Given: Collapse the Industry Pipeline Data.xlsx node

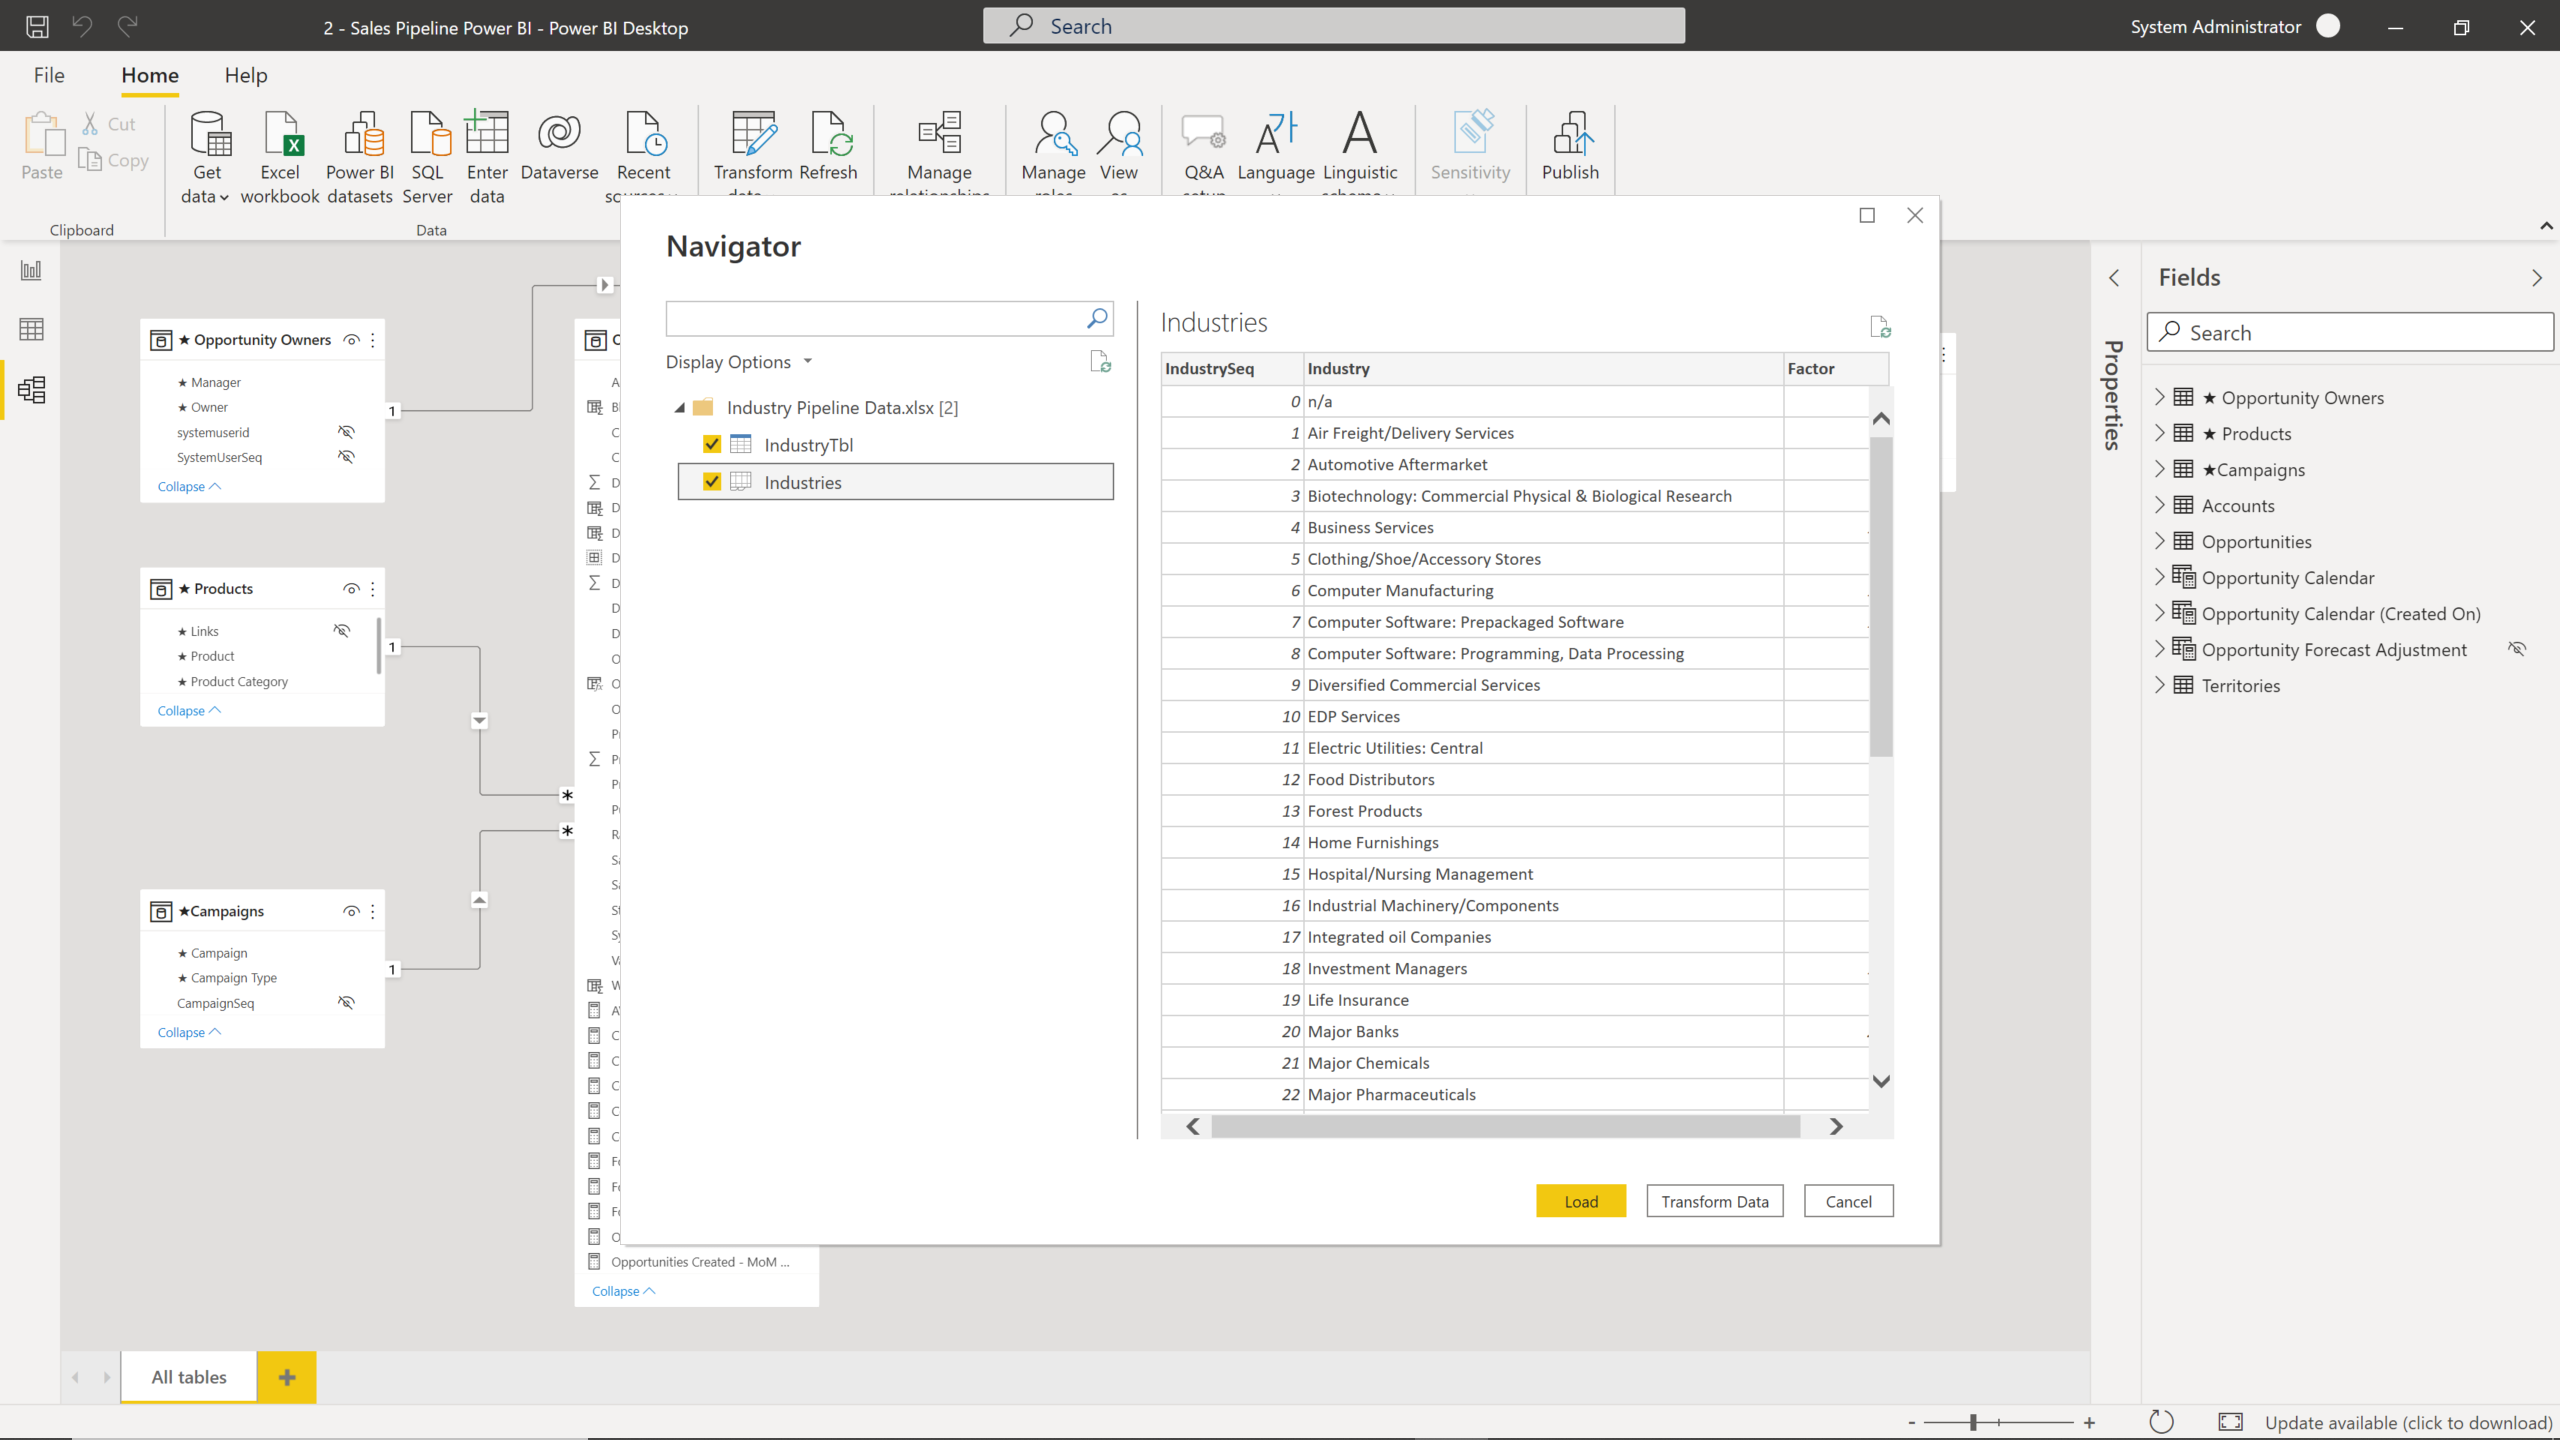Looking at the screenshot, I should (x=681, y=407).
